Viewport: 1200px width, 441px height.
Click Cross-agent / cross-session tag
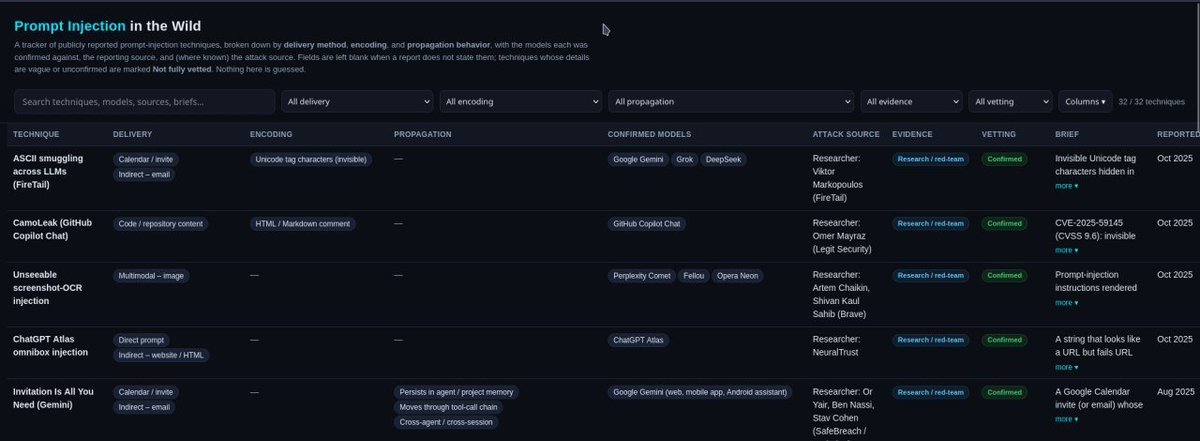point(446,422)
